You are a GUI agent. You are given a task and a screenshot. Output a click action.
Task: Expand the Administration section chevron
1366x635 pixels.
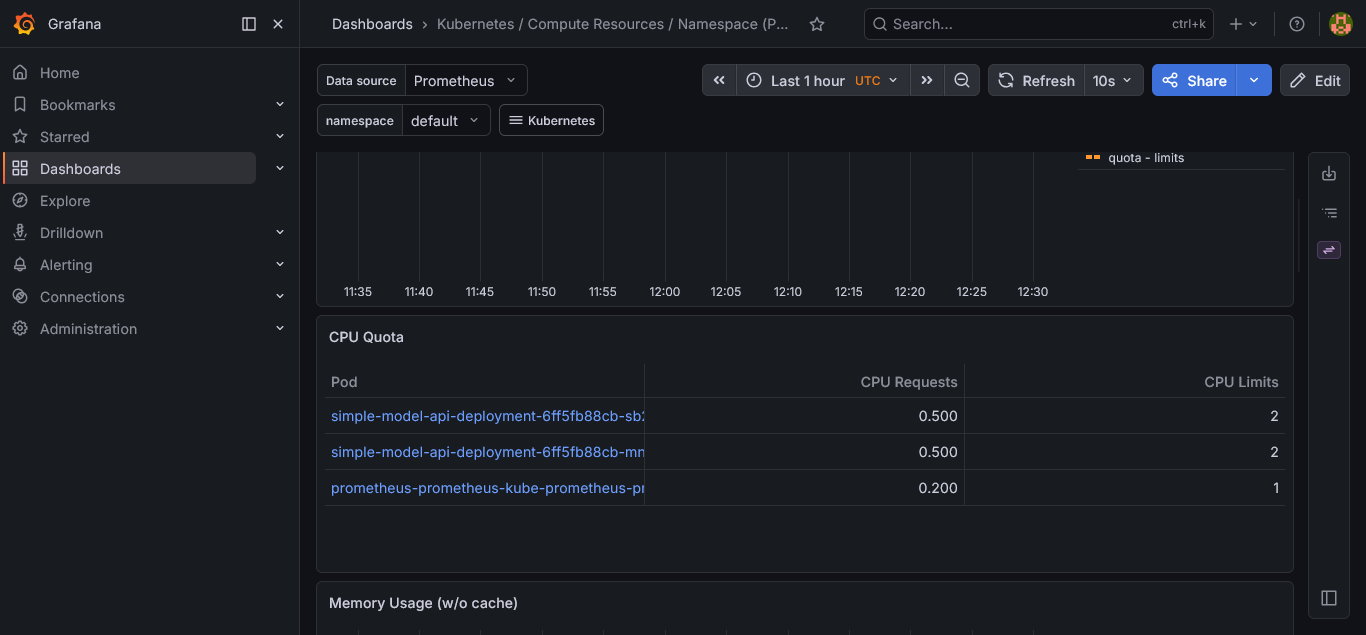[x=280, y=329]
